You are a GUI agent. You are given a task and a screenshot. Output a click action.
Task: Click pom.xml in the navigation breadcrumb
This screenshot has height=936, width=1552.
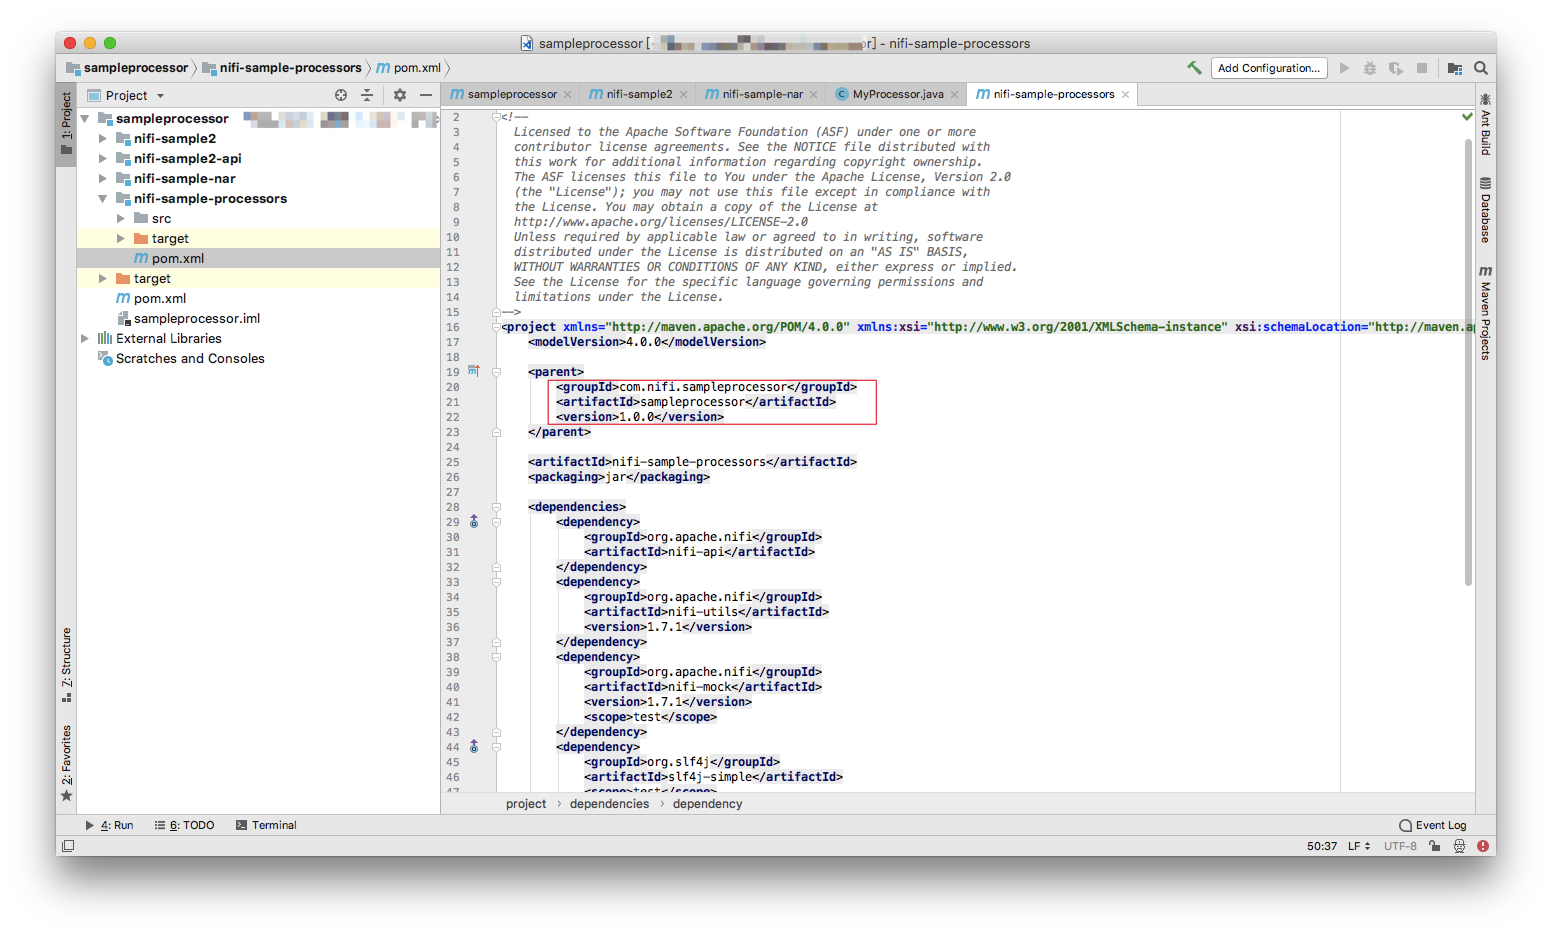(x=409, y=68)
